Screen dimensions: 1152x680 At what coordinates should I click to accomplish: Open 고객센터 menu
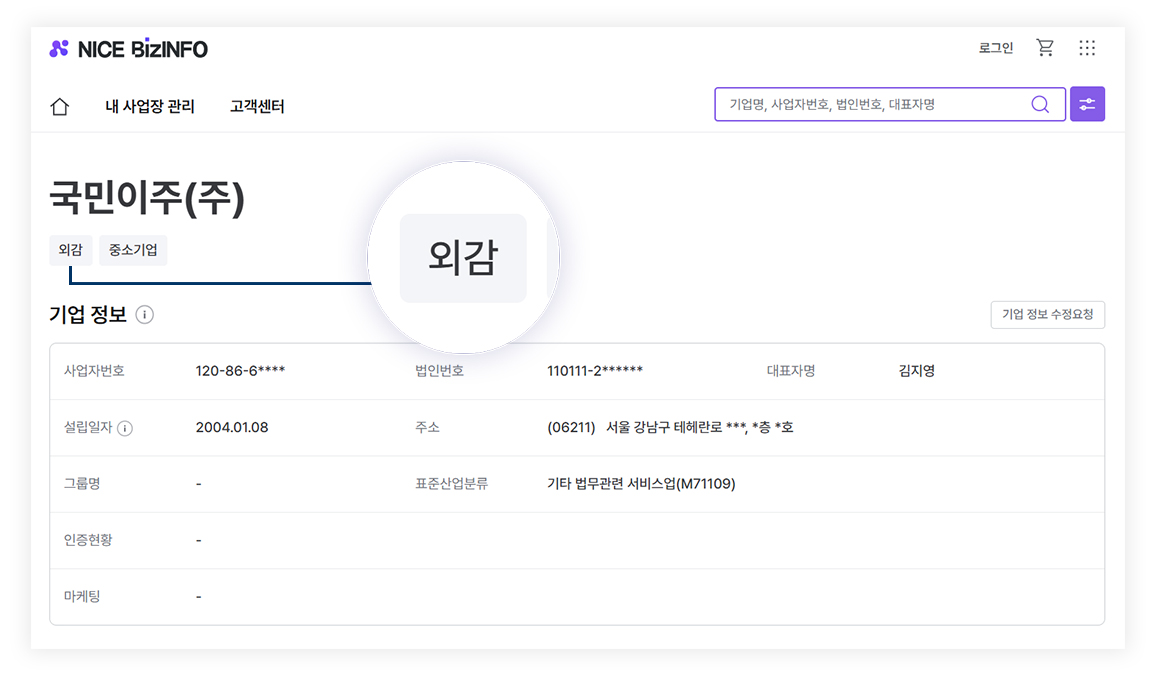(x=257, y=107)
